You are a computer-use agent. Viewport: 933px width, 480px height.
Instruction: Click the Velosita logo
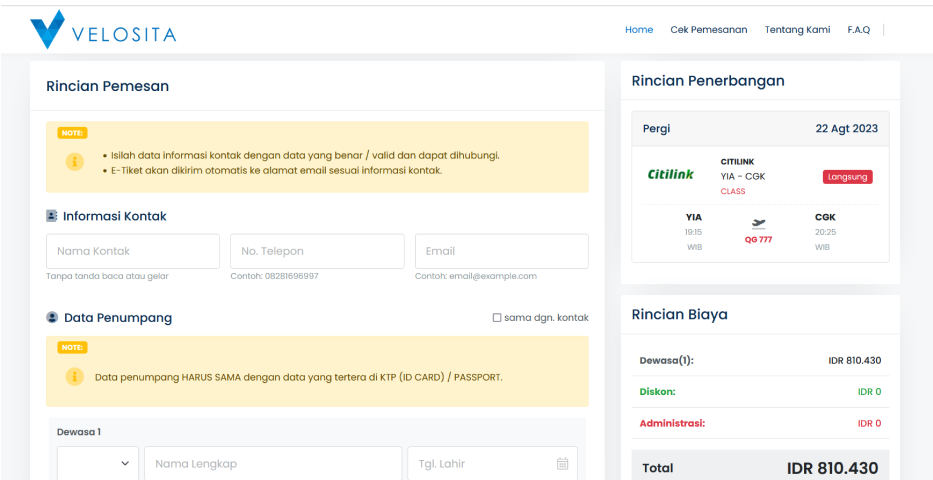(103, 30)
